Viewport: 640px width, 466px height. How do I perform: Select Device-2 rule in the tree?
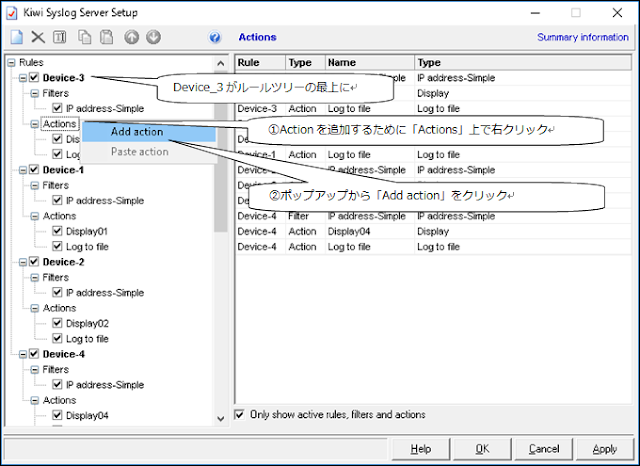[63, 262]
